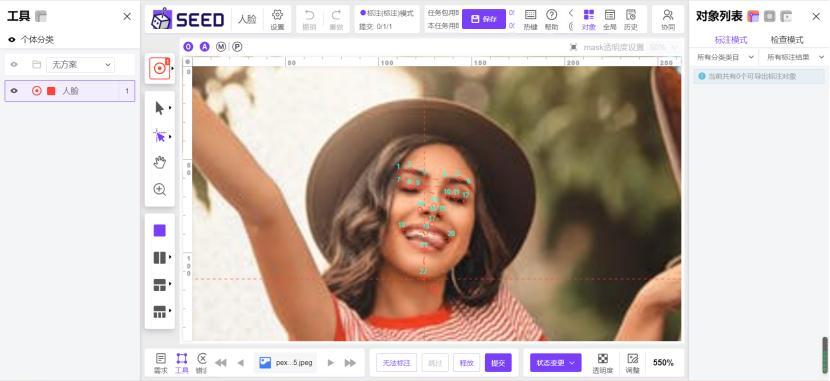Switch to 标注模式 tab
This screenshot has height=381, width=830.
tap(730, 40)
